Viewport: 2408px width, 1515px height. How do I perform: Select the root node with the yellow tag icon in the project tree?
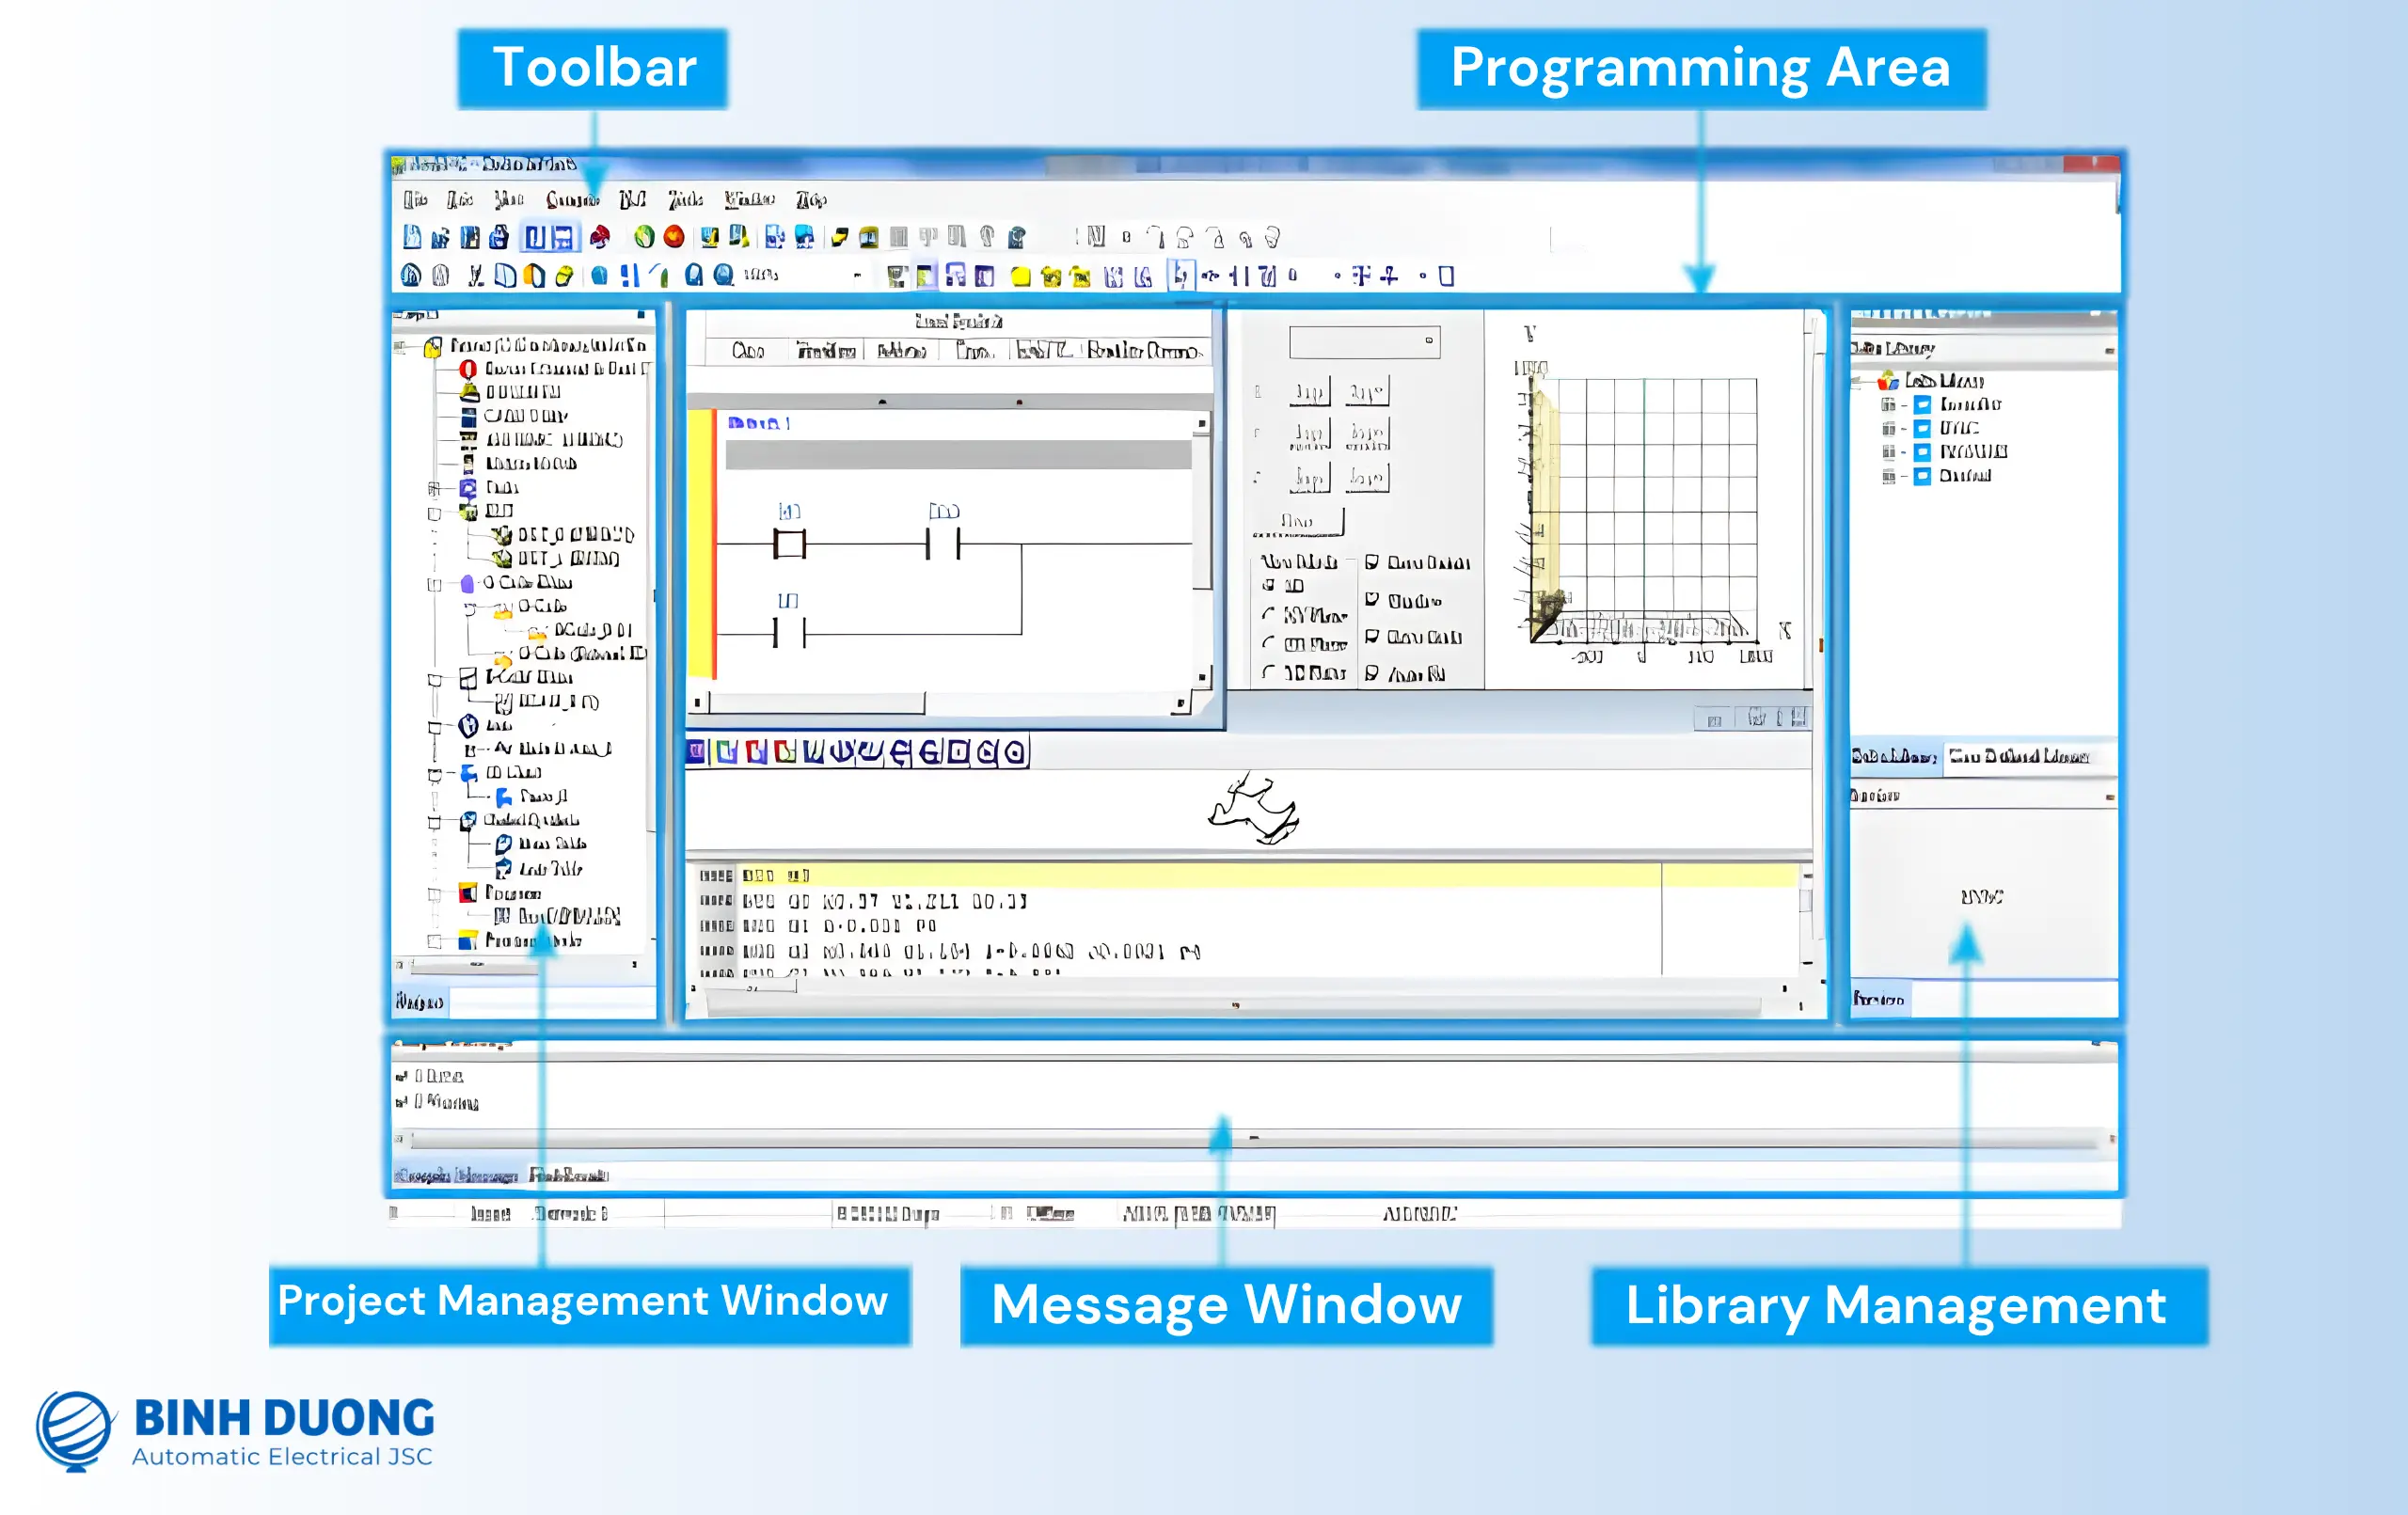click(537, 345)
